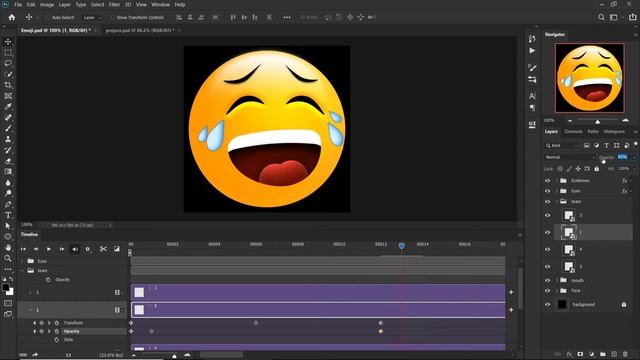Filter layers by type layers icon

tap(607, 145)
